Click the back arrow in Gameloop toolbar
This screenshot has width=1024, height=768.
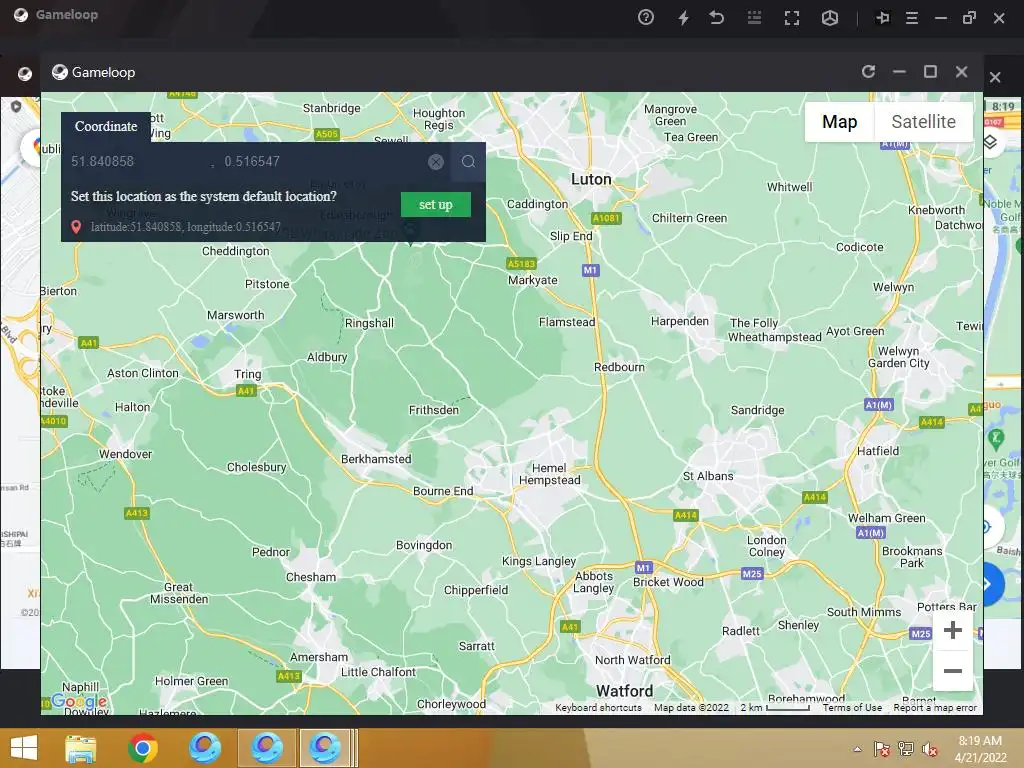tap(716, 18)
